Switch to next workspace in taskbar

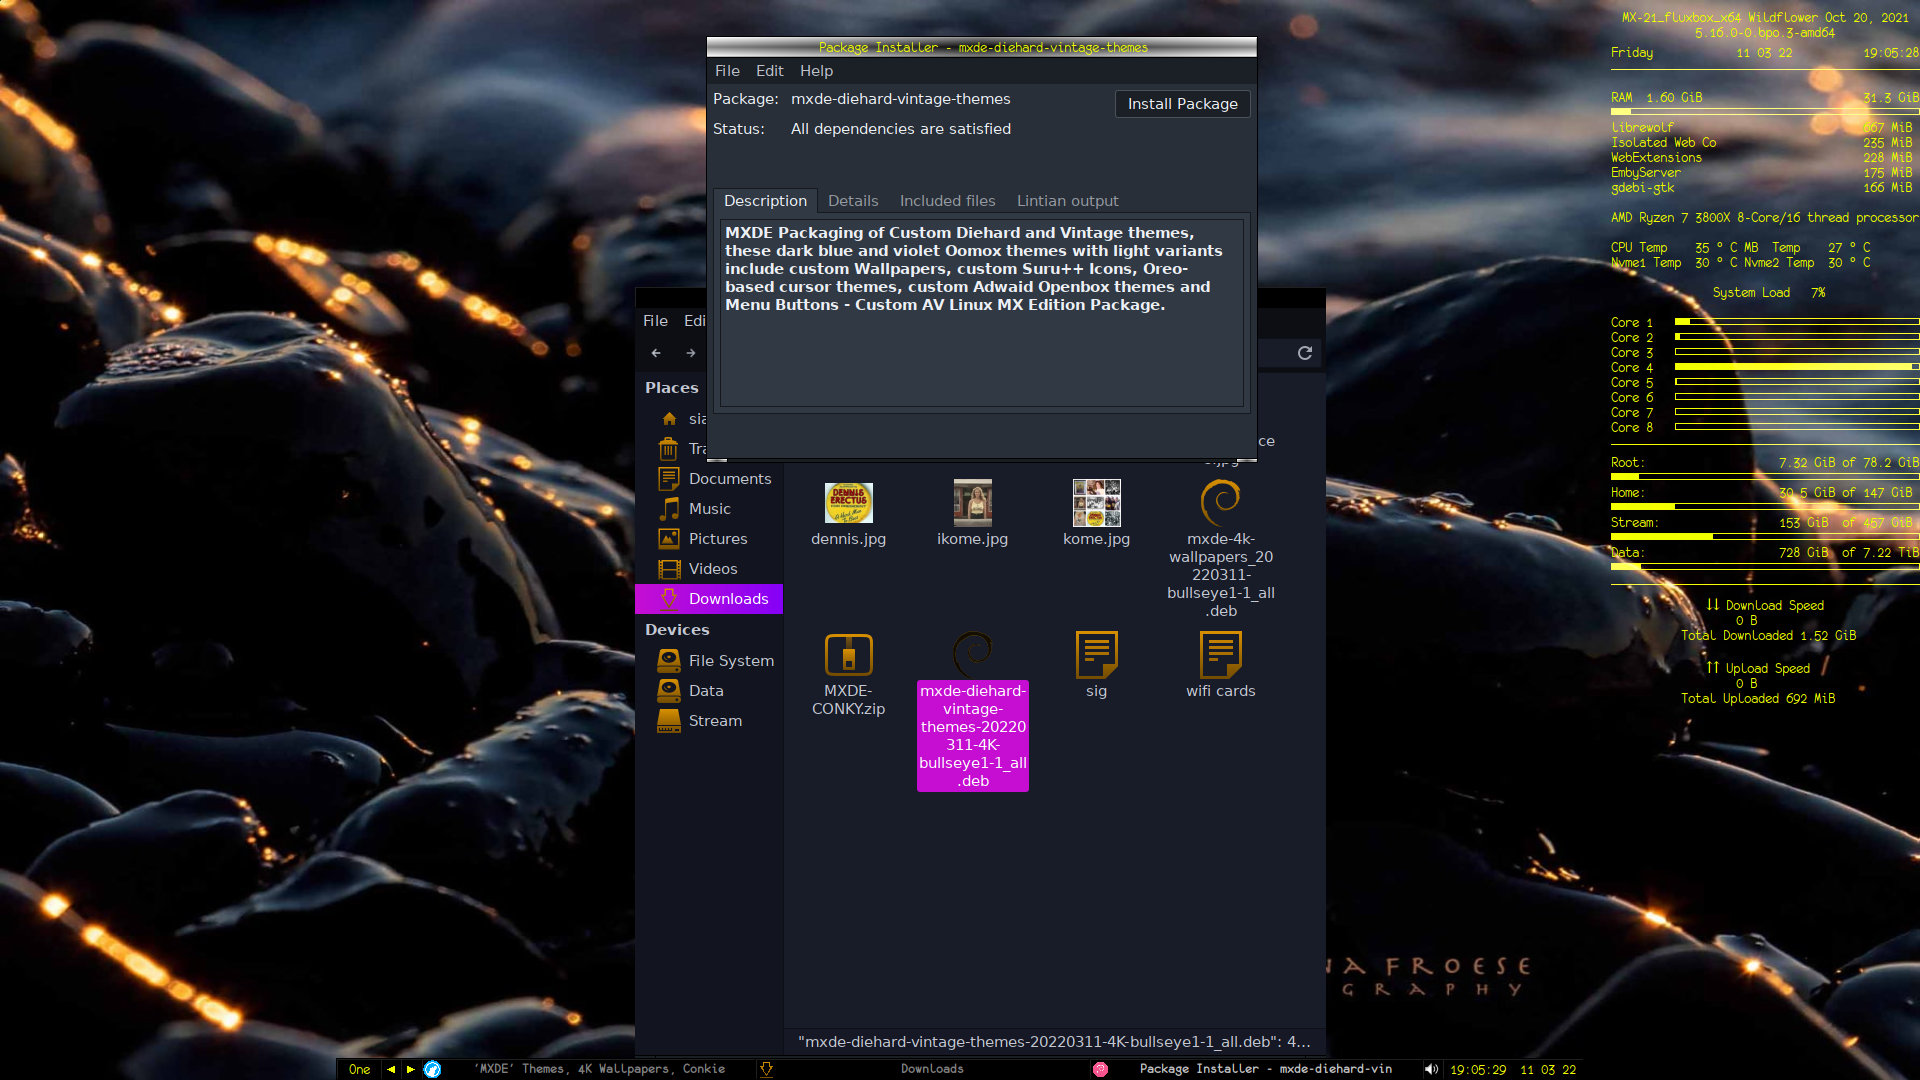coord(410,1069)
